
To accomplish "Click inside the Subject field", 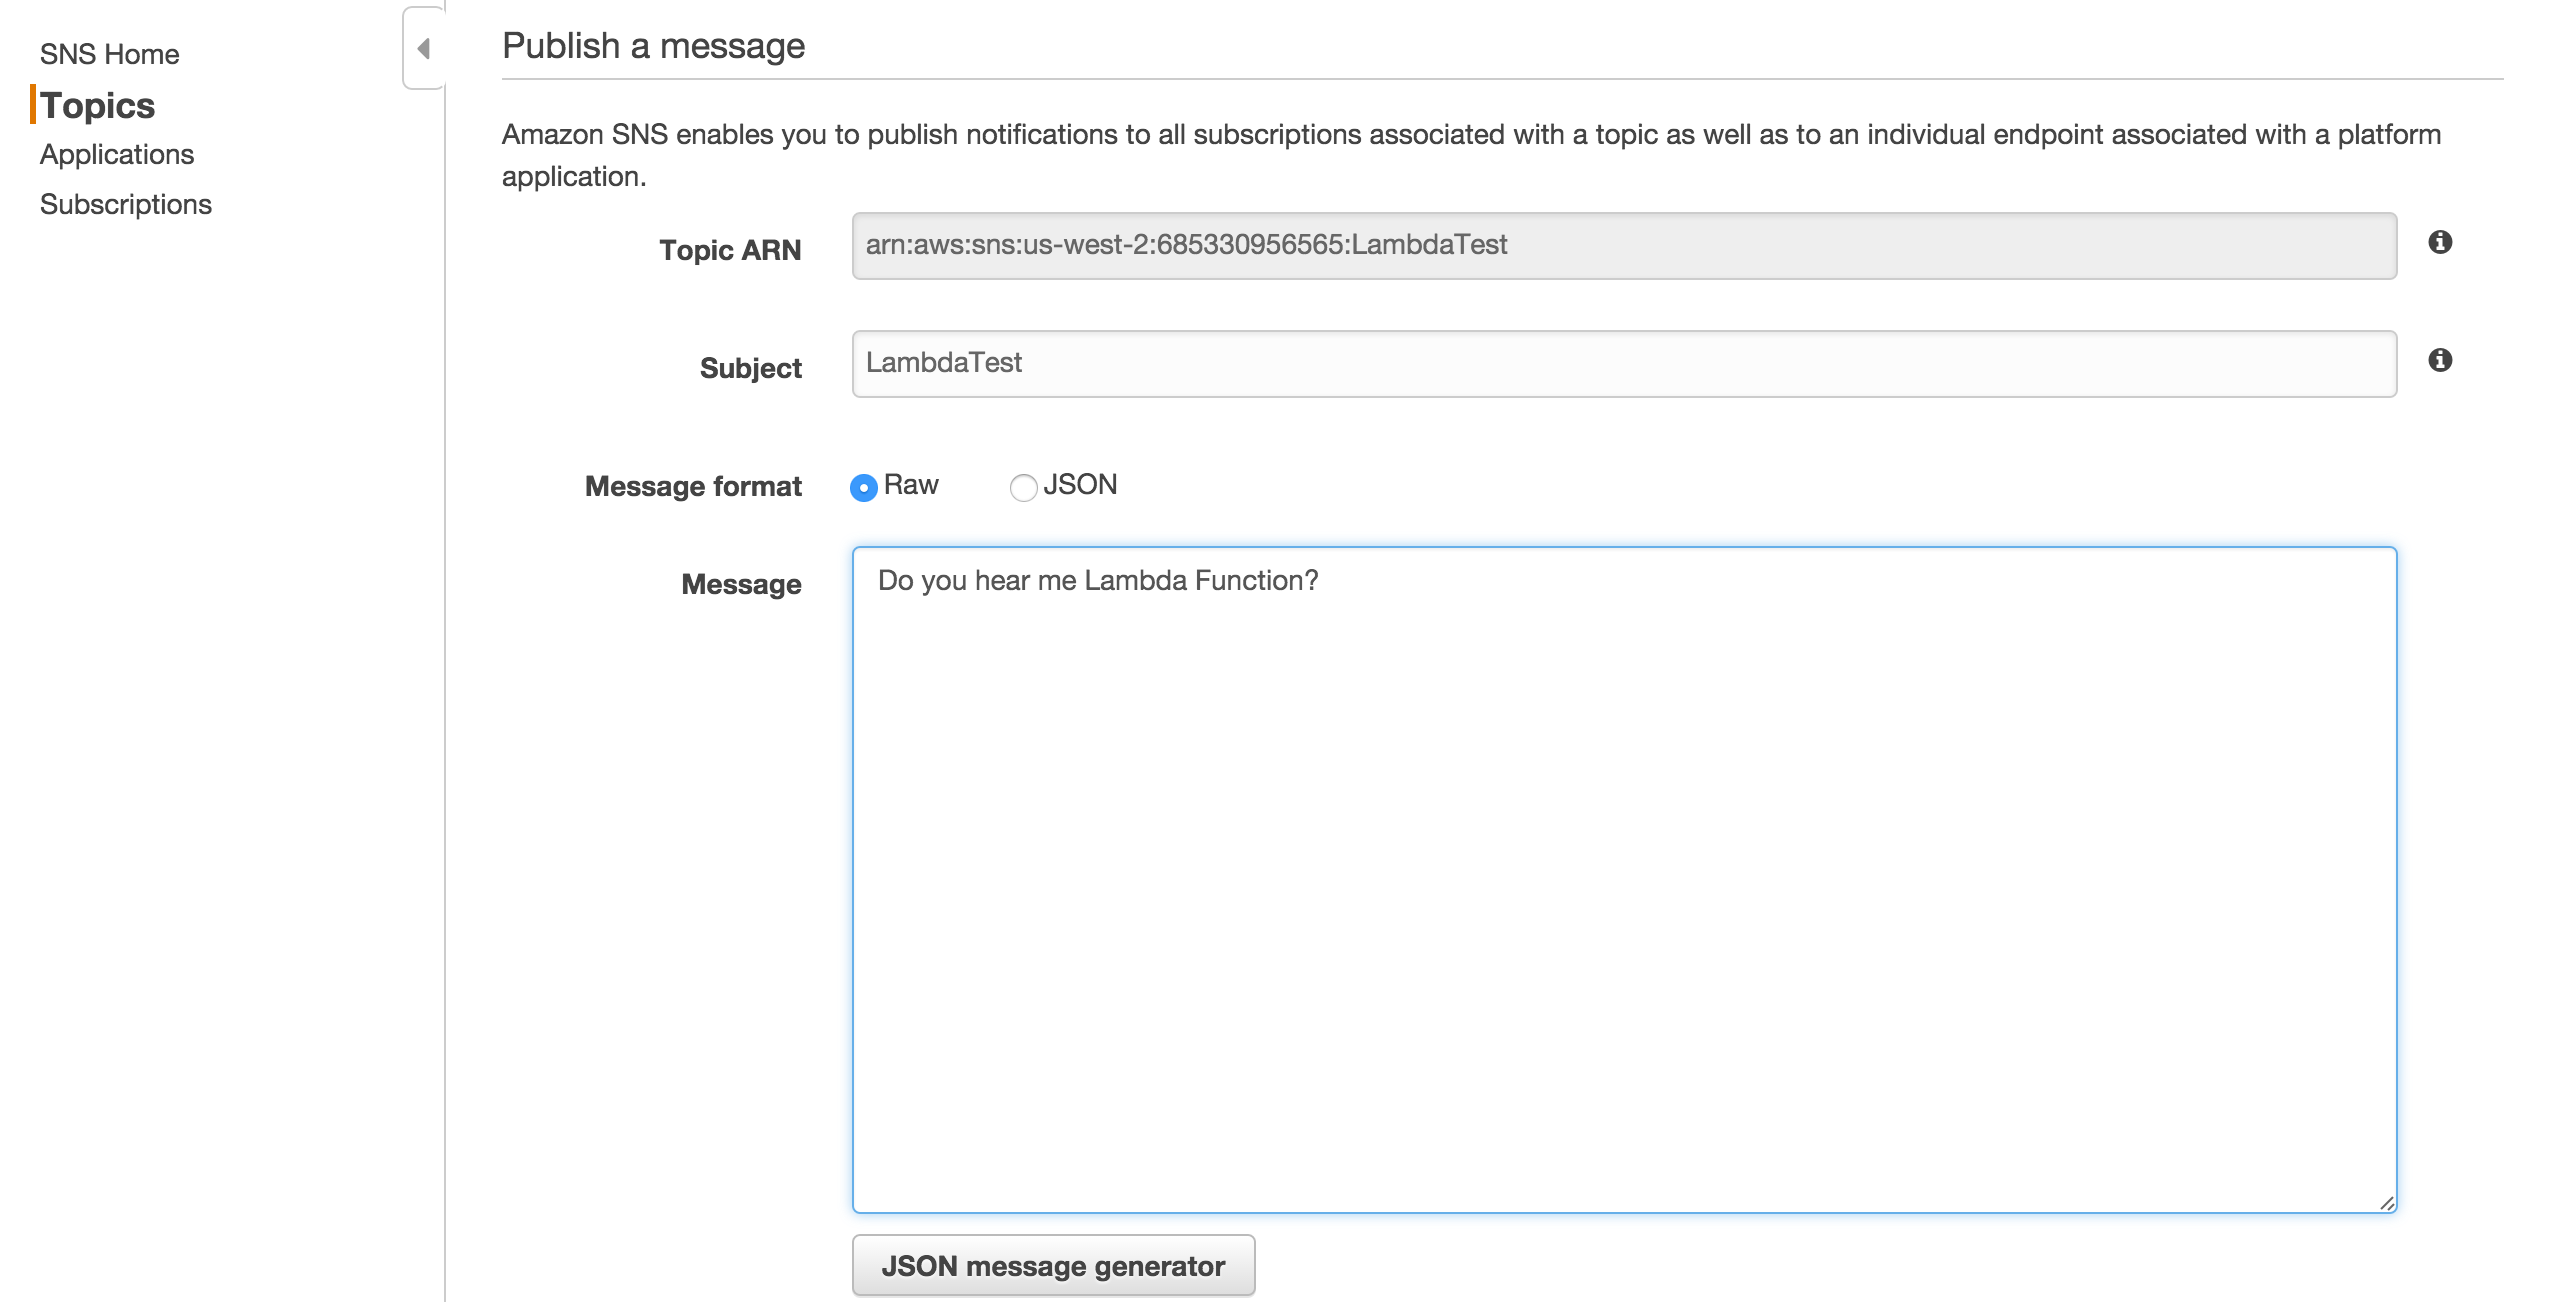I will click(x=1400, y=362).
